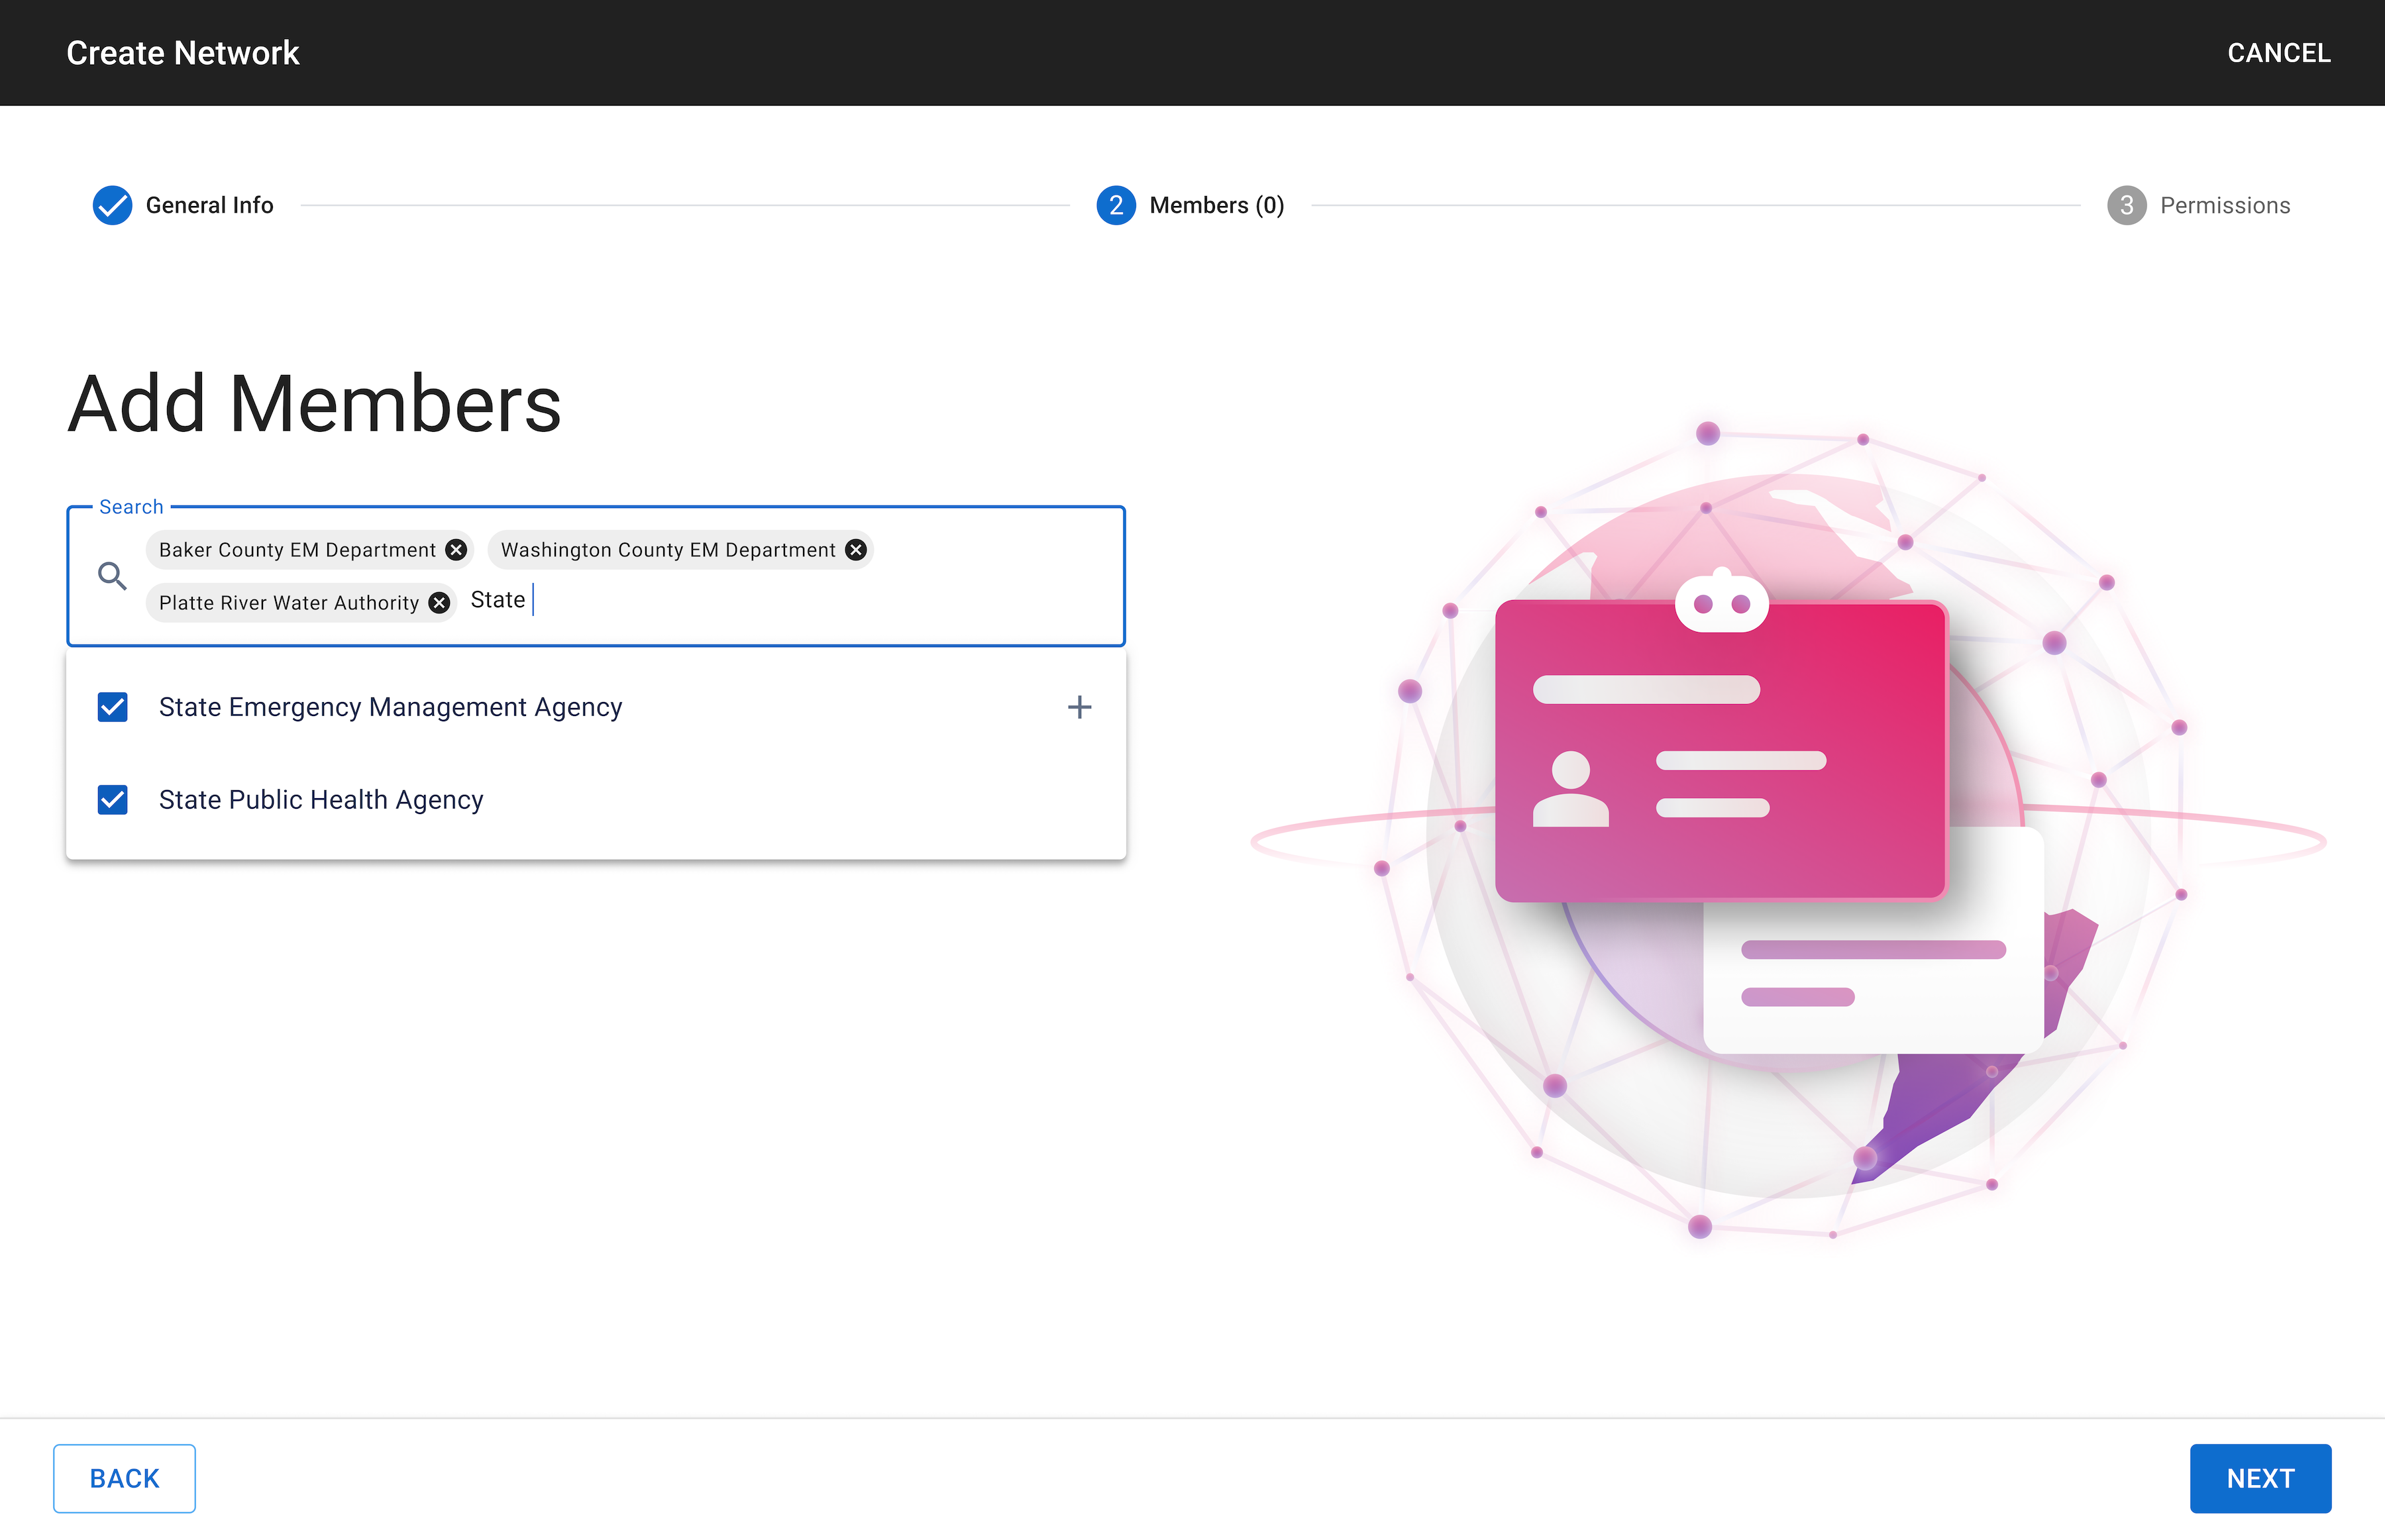The width and height of the screenshot is (2385, 1540).
Task: Choose State Public Health Agency result text
Action: [321, 800]
